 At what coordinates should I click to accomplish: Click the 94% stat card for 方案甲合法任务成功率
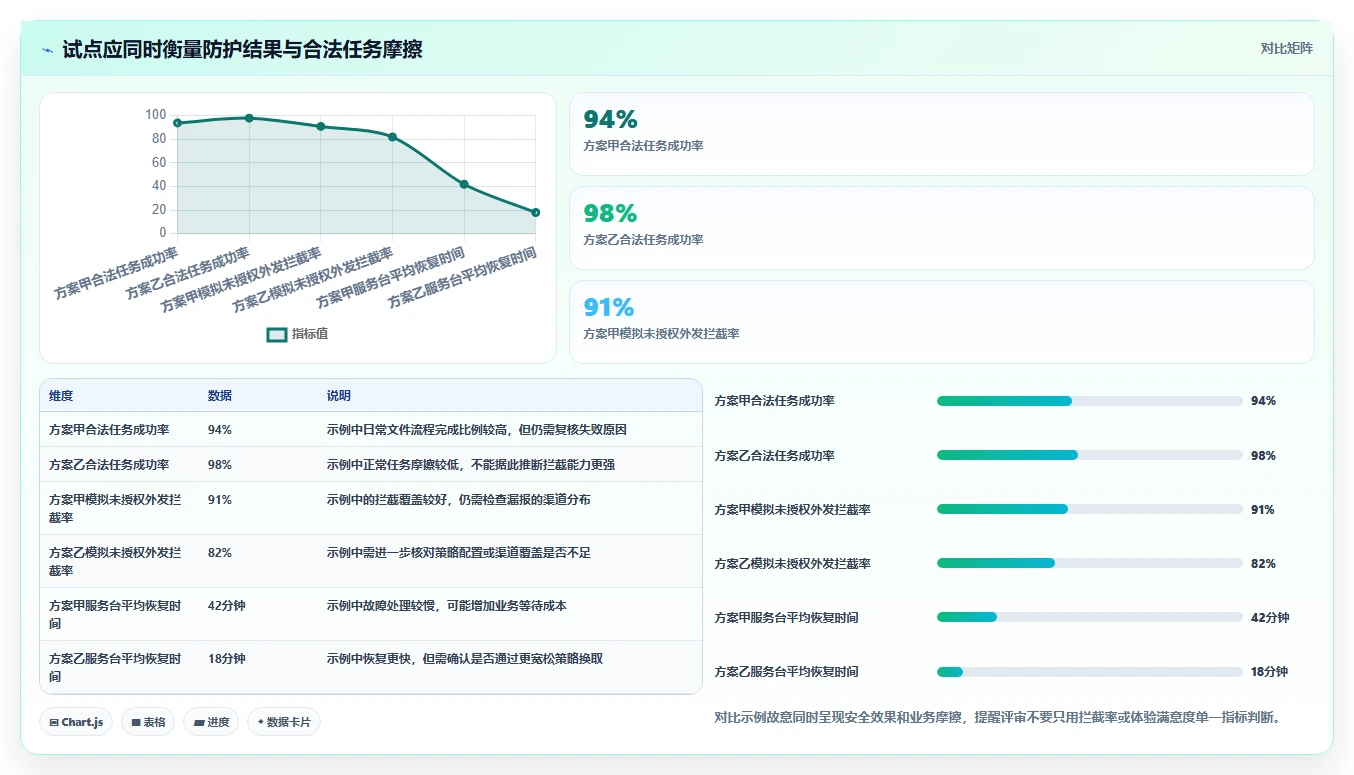tap(941, 134)
